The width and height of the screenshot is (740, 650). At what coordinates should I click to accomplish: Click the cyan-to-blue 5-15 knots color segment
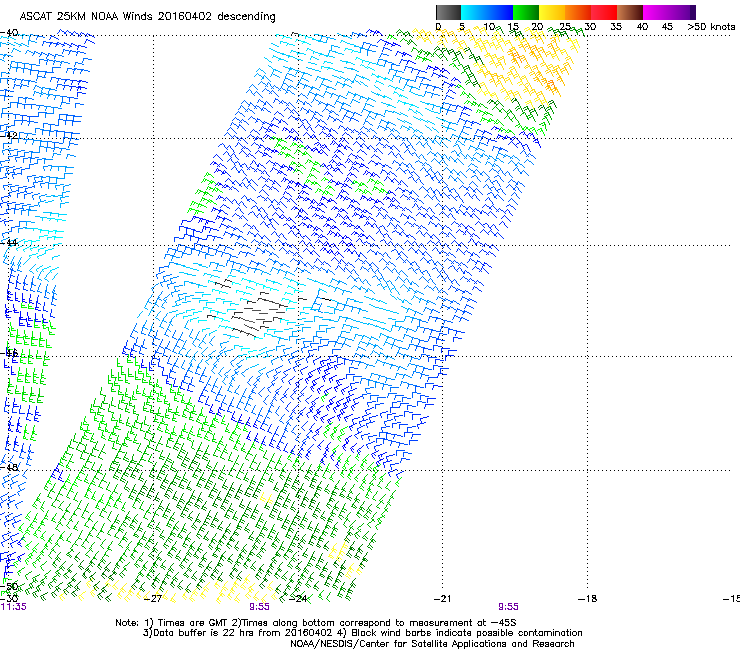point(487,12)
